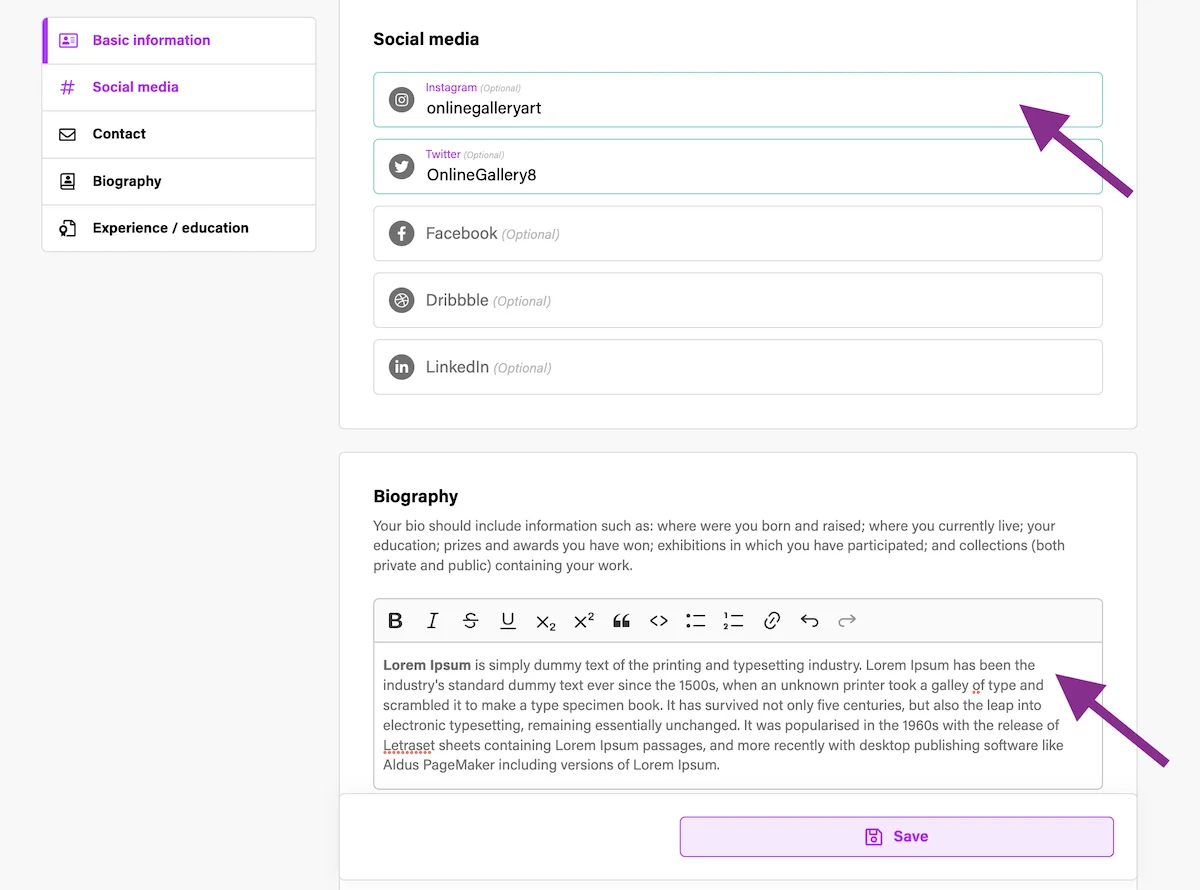This screenshot has width=1200, height=890.
Task: Focus the Dribbble optional field
Action: (738, 300)
